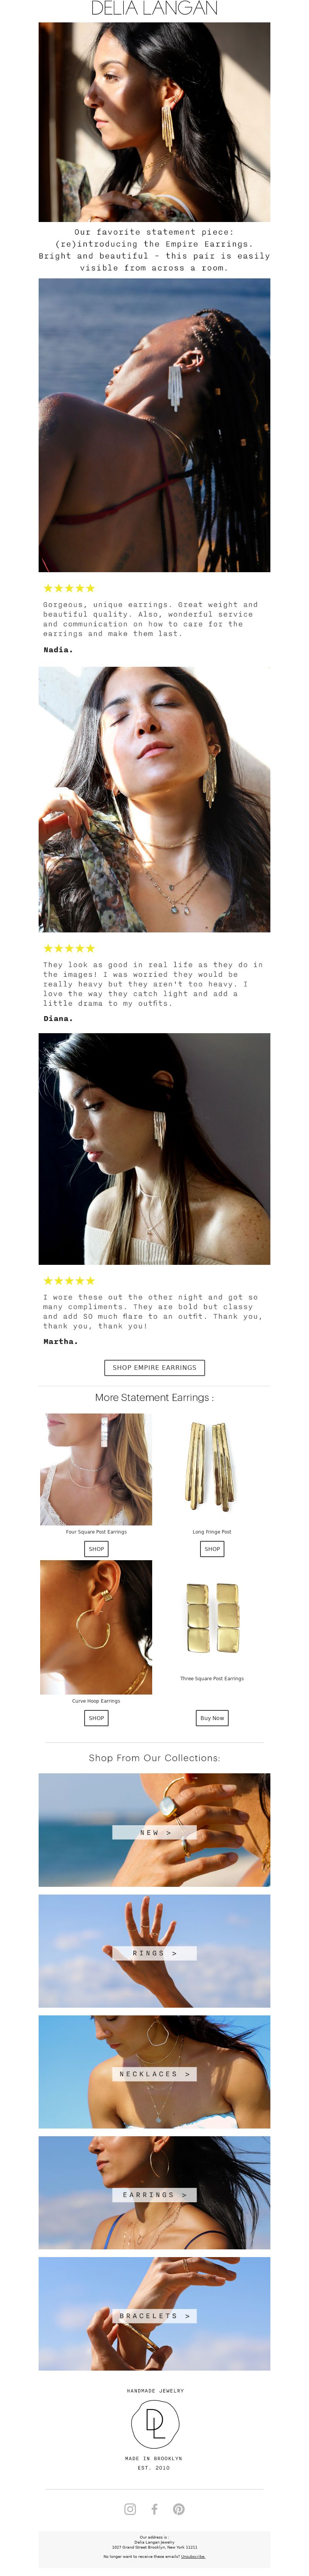The width and height of the screenshot is (309, 2576).
Task: Click the top Empire Earrings hero photo
Action: click(154, 122)
